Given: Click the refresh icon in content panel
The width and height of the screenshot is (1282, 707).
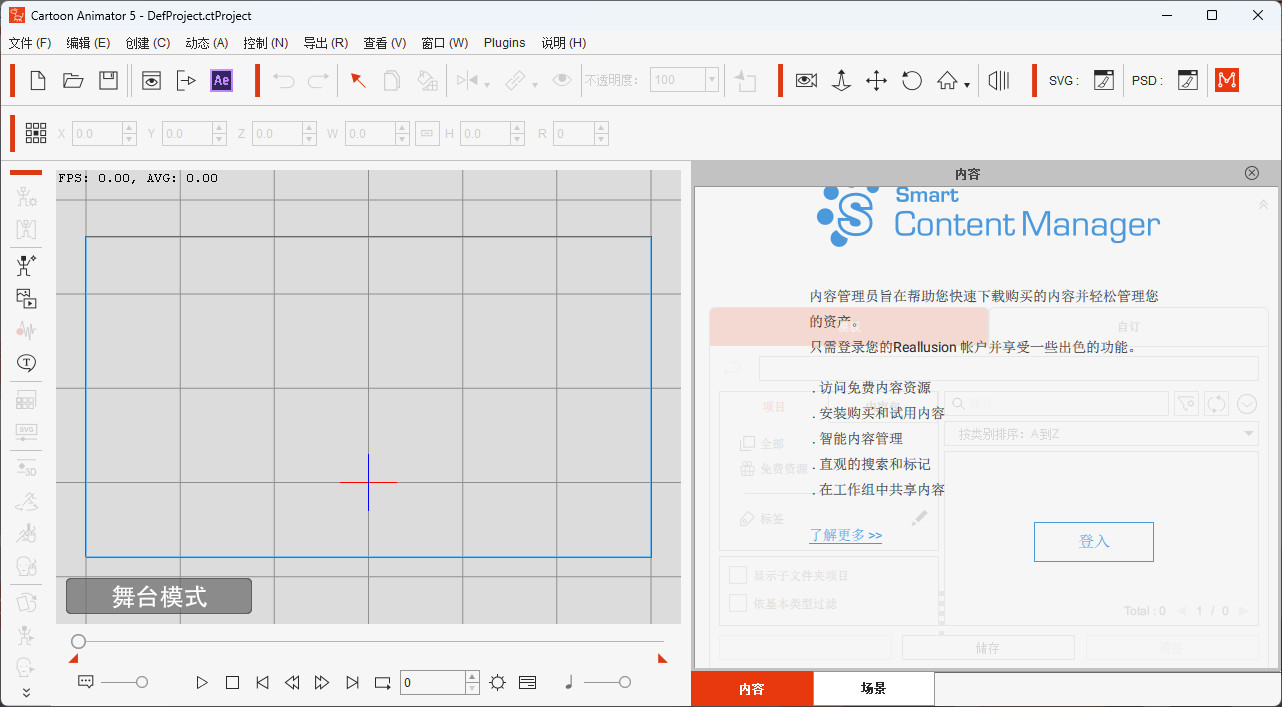Looking at the screenshot, I should click(1216, 403).
